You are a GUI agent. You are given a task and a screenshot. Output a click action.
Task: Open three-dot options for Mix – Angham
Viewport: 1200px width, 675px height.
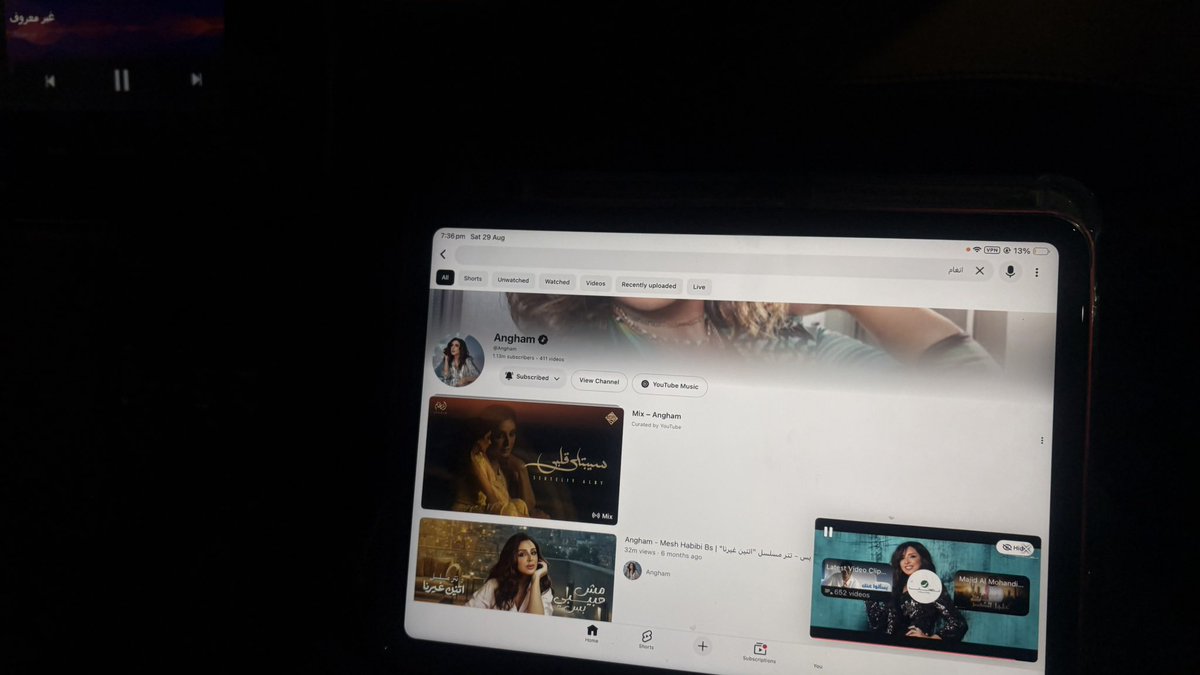[x=1042, y=440]
